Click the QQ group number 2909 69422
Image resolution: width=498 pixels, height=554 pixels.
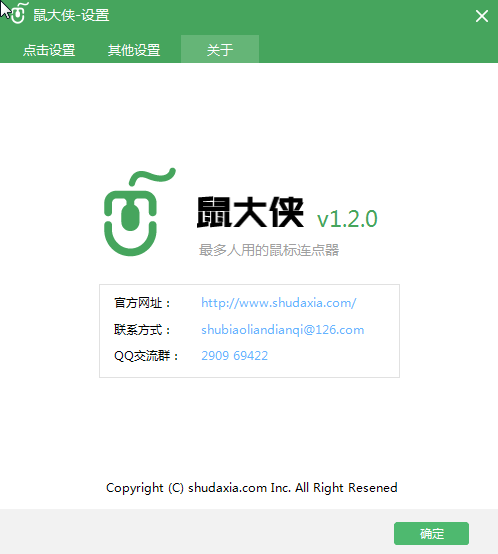[x=235, y=355]
